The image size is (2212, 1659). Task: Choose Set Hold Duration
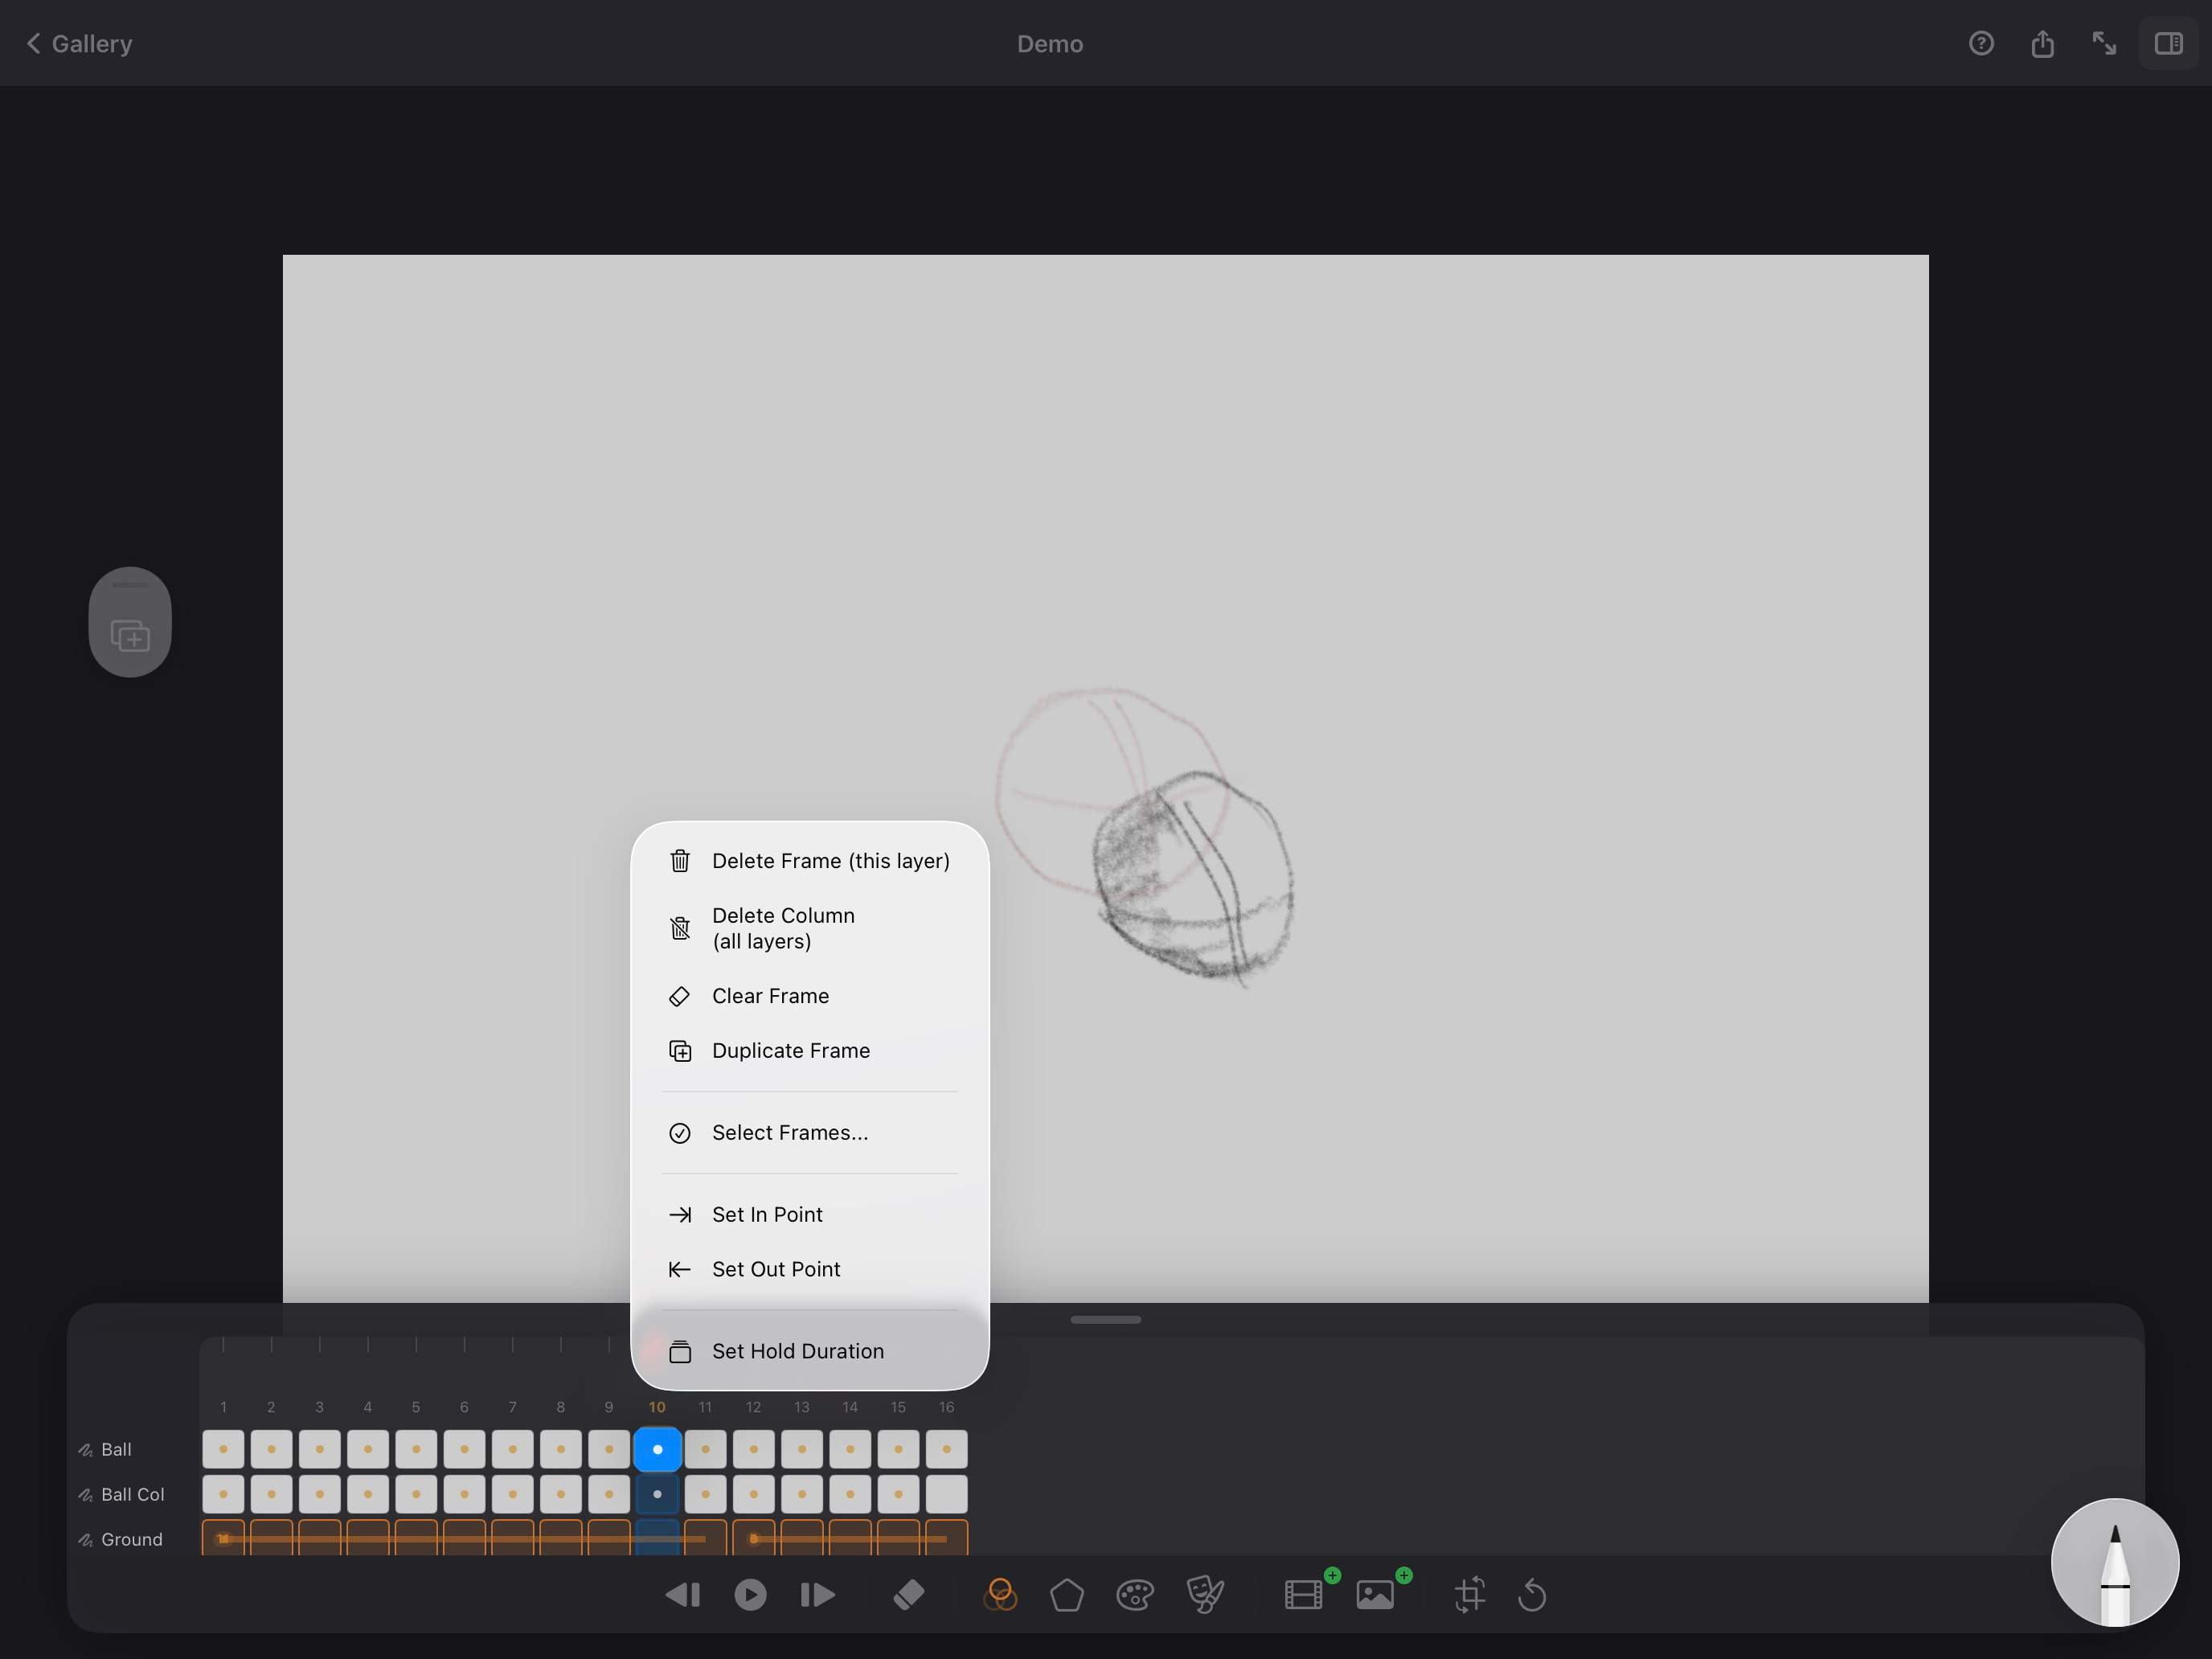point(810,1351)
